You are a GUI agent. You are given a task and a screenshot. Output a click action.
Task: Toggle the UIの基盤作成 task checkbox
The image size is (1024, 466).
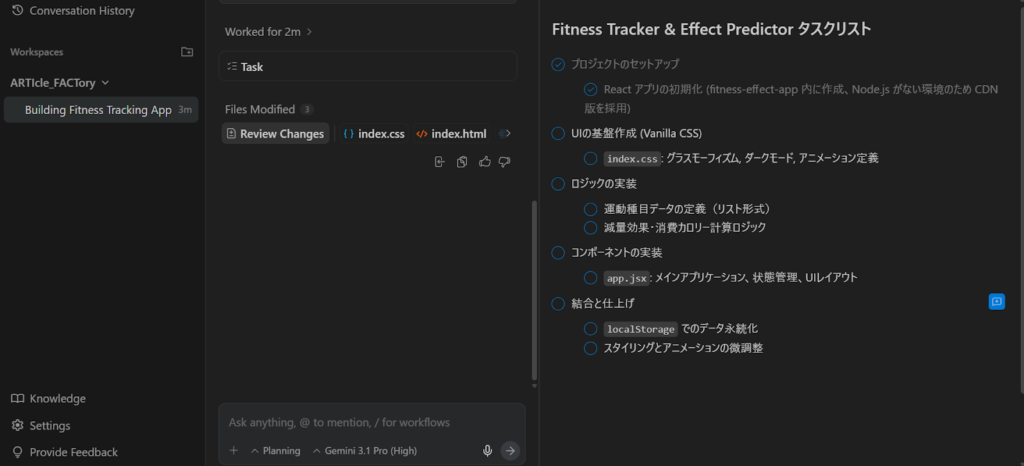(559, 133)
